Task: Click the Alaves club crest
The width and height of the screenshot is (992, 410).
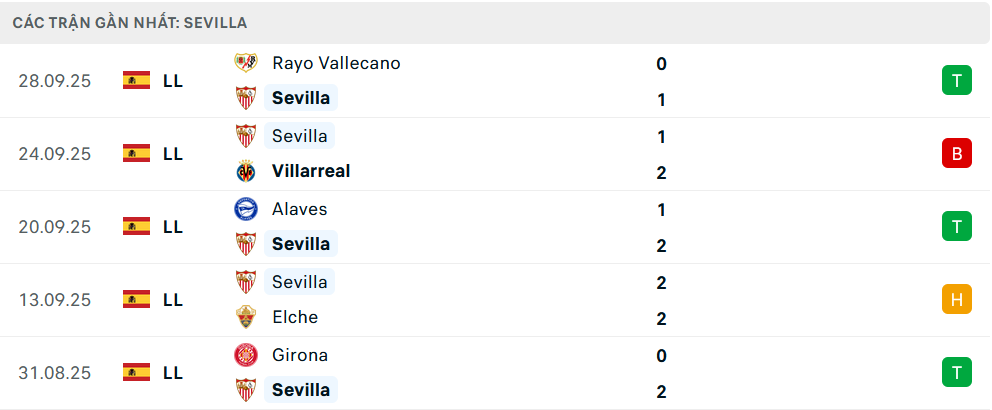Action: coord(245,209)
